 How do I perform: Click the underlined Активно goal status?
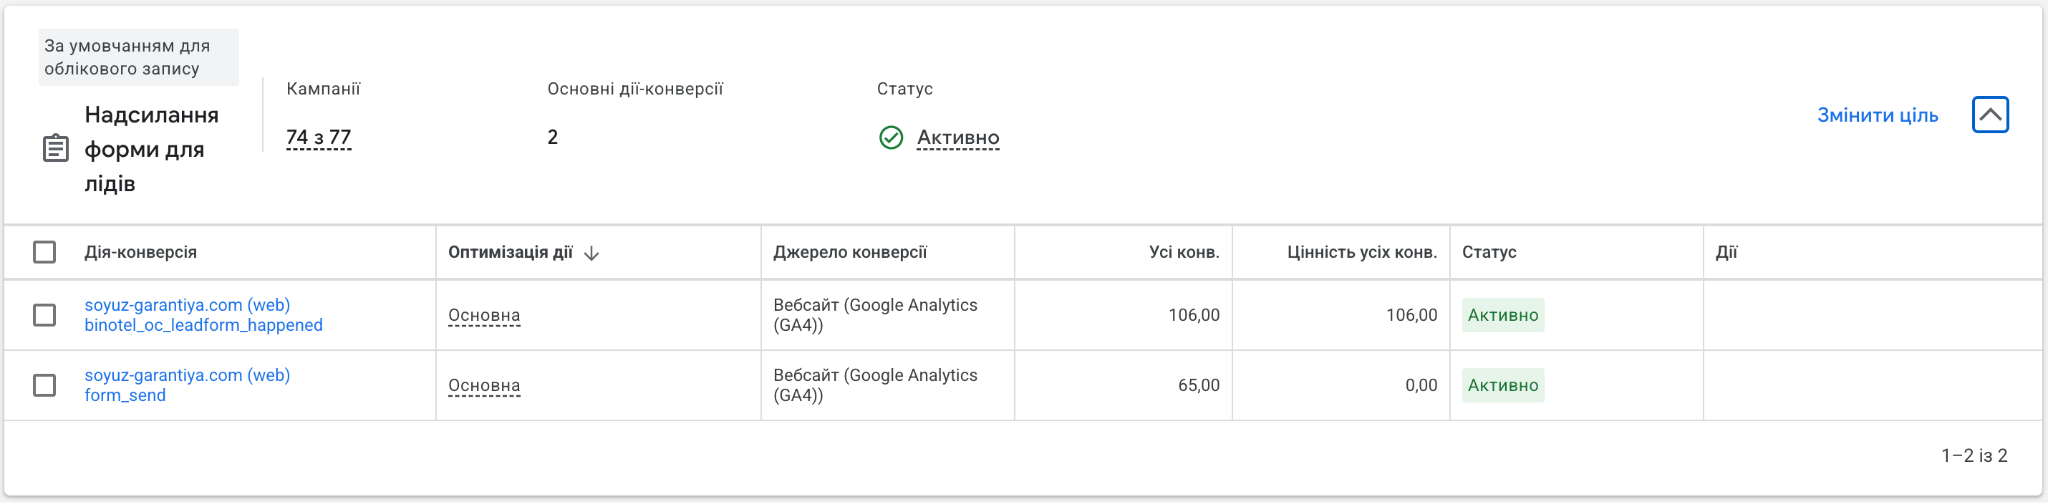(x=958, y=137)
